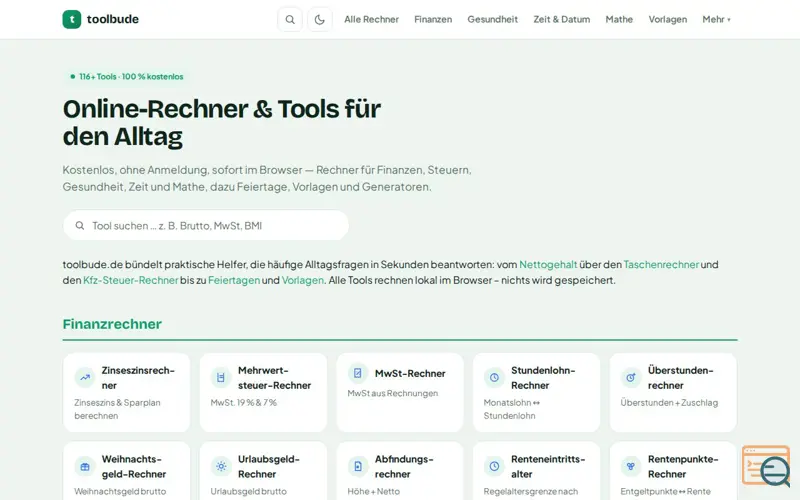Click the Abfindungsrechner document icon

click(358, 466)
